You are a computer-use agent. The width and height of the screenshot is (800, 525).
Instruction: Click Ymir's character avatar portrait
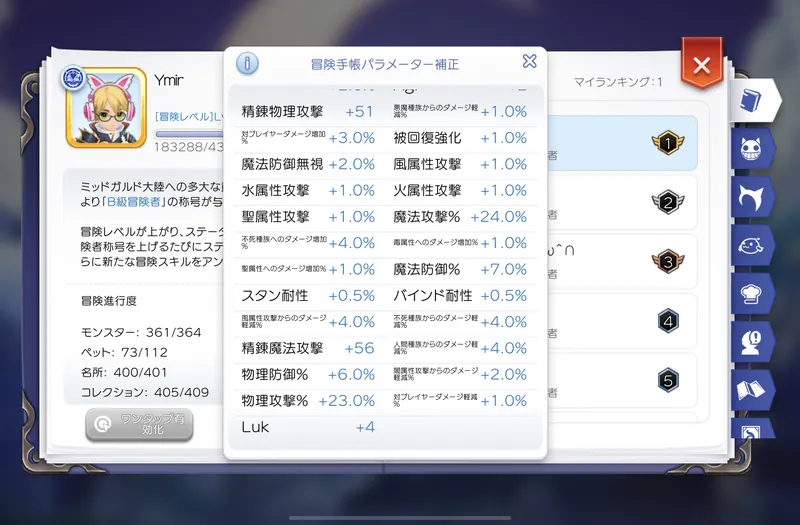106,108
